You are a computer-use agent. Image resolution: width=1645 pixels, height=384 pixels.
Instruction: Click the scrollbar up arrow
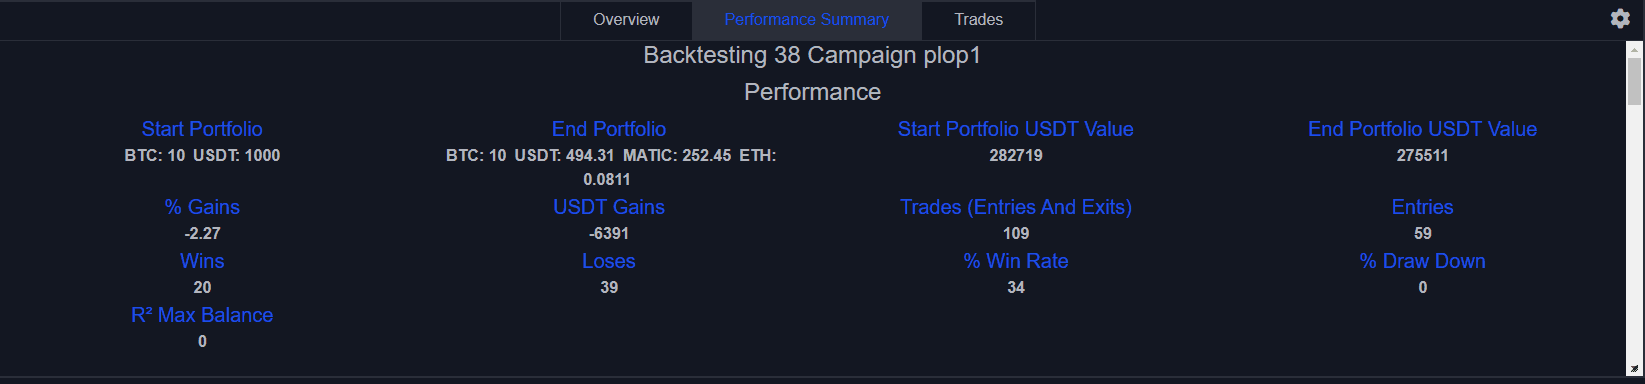(1635, 48)
